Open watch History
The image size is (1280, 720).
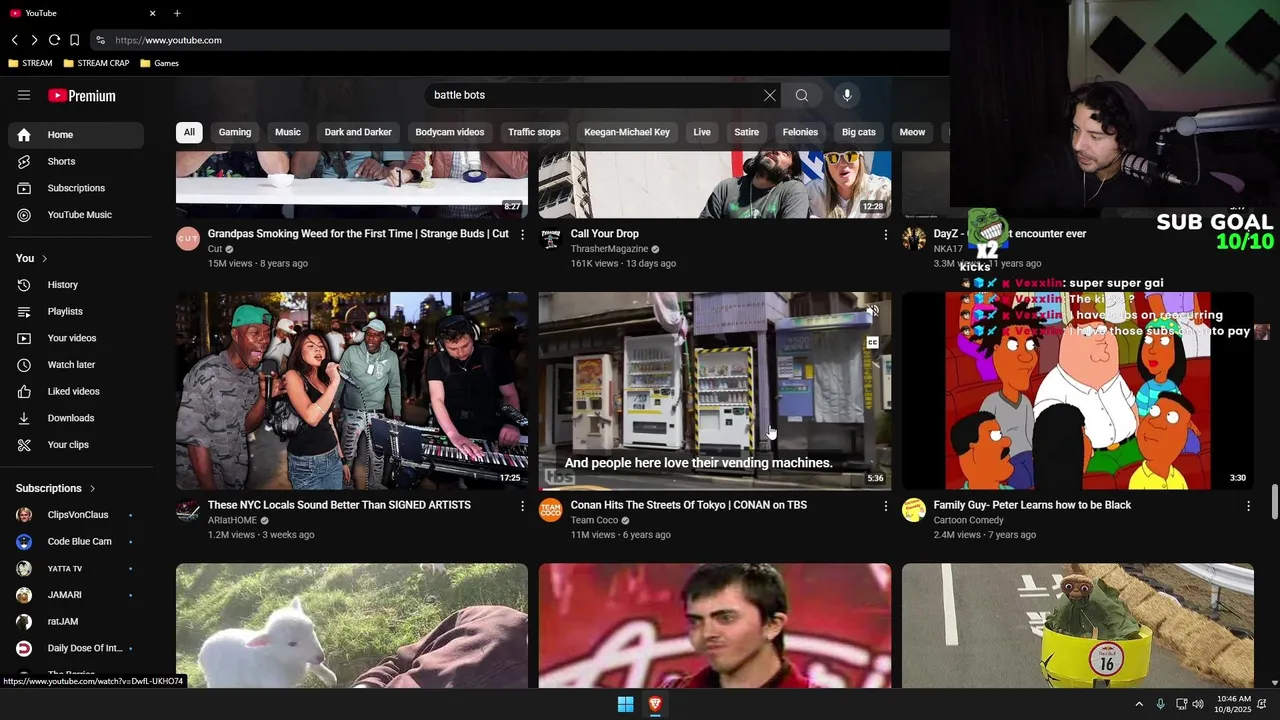point(76,285)
